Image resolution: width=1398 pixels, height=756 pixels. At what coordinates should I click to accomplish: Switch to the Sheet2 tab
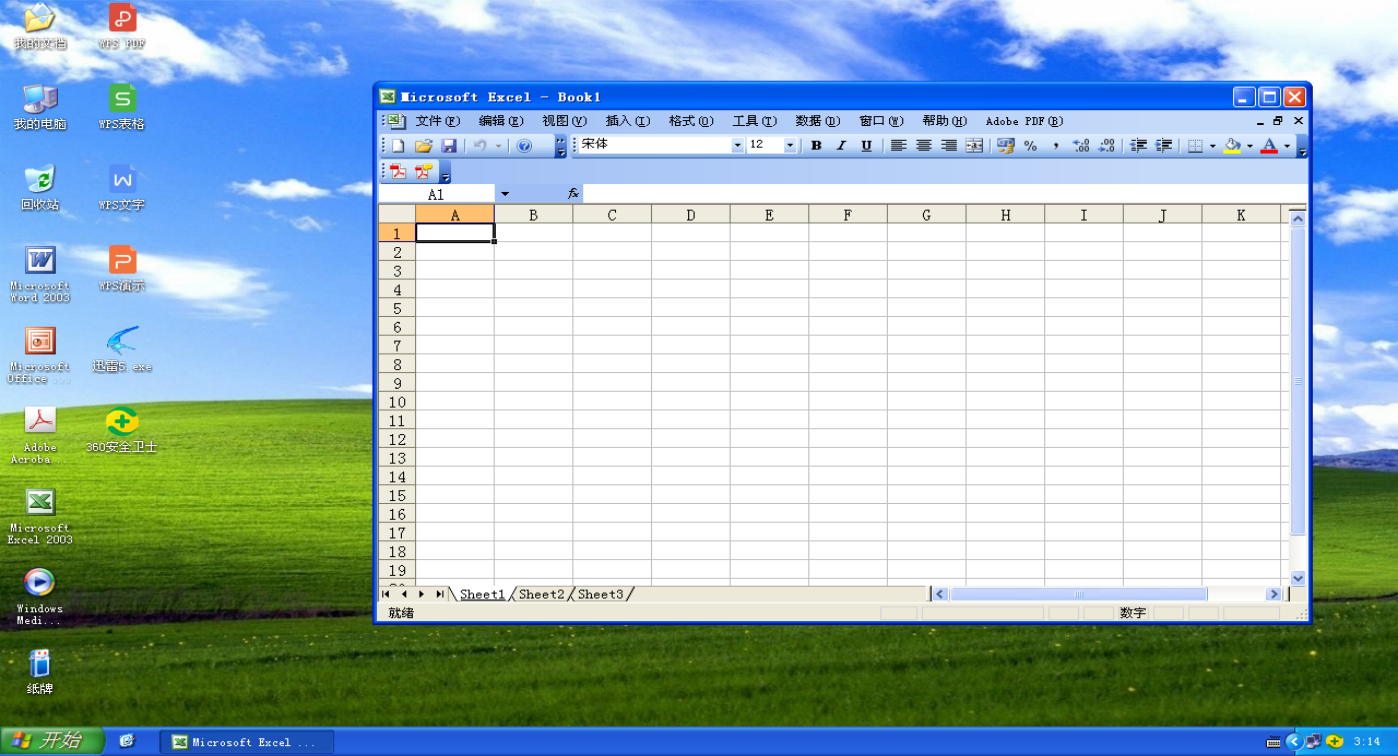pyautogui.click(x=542, y=594)
